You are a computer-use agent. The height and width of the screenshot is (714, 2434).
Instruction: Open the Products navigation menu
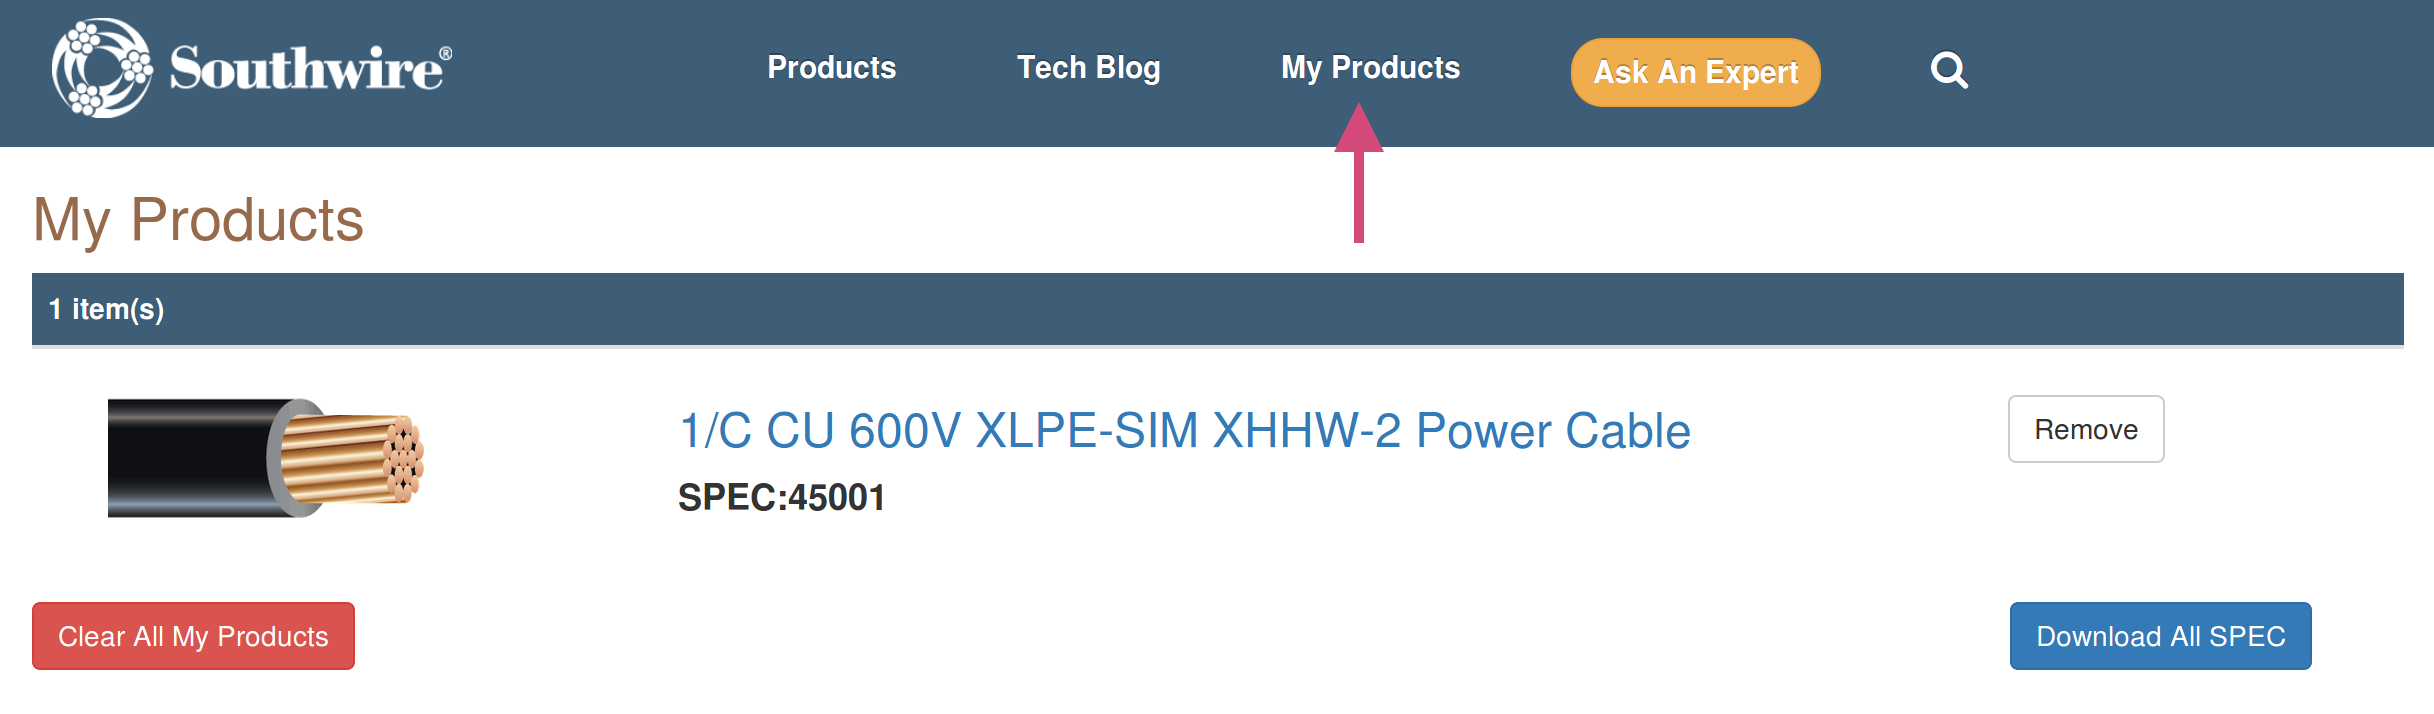(x=831, y=68)
